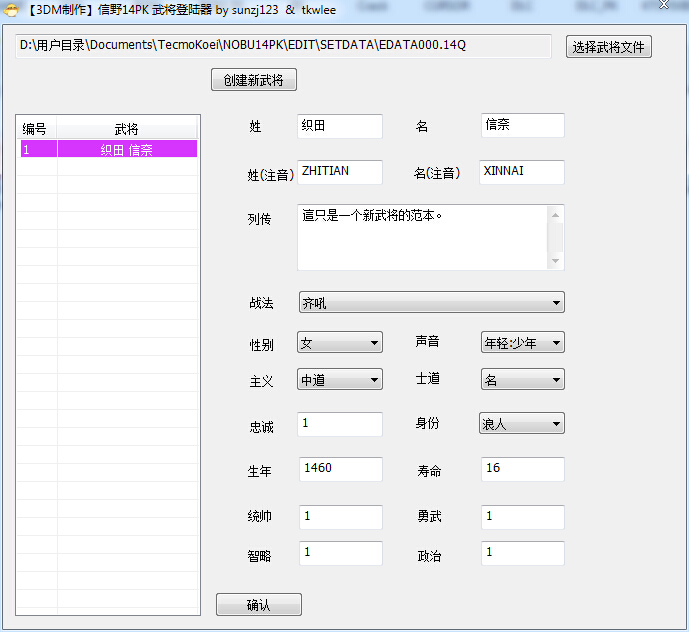Click the 姓 input field containing 织田

pyautogui.click(x=340, y=126)
